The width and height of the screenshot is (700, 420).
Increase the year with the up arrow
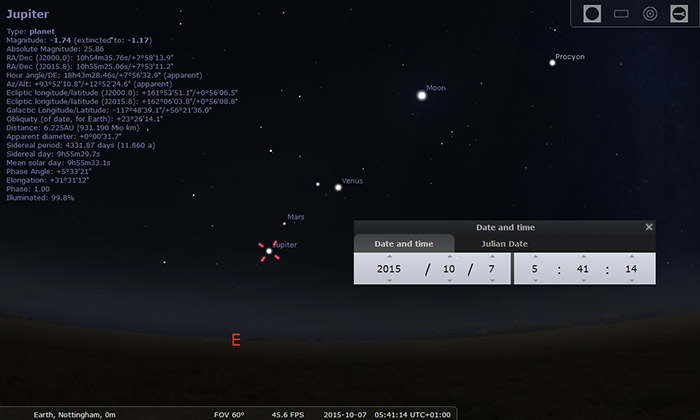pyautogui.click(x=388, y=256)
